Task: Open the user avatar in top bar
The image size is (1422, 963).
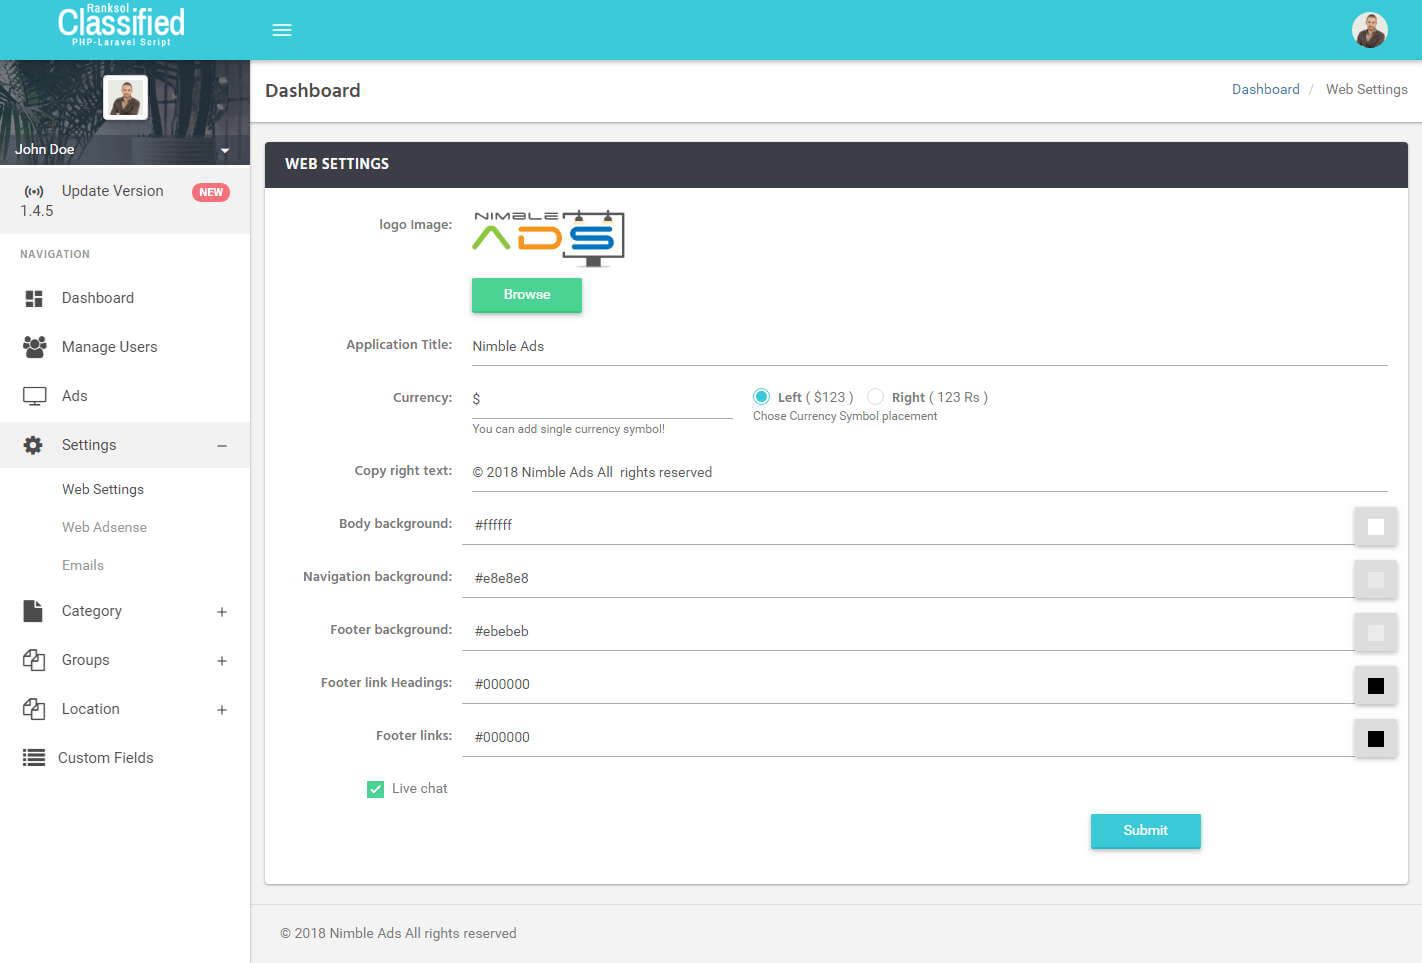Action: (1369, 30)
